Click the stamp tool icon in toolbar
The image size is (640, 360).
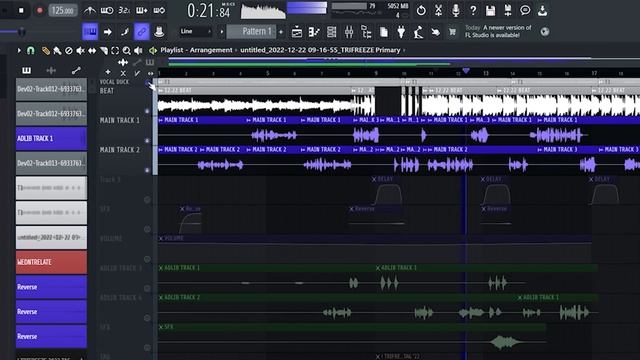click(159, 31)
